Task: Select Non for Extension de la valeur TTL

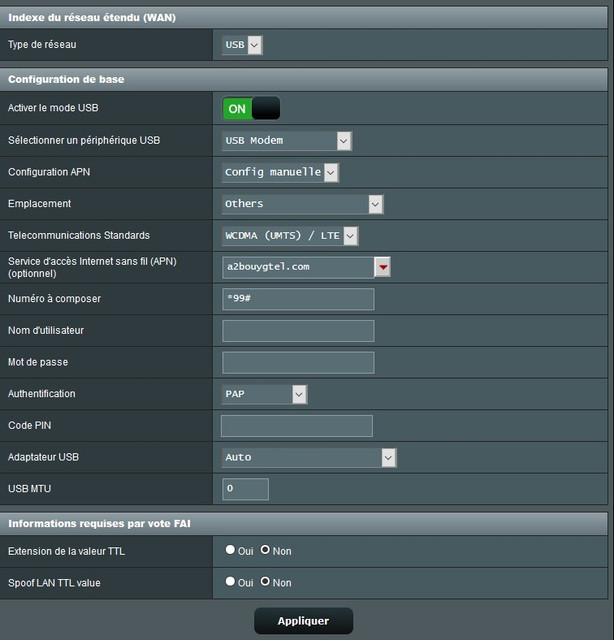Action: pos(266,550)
